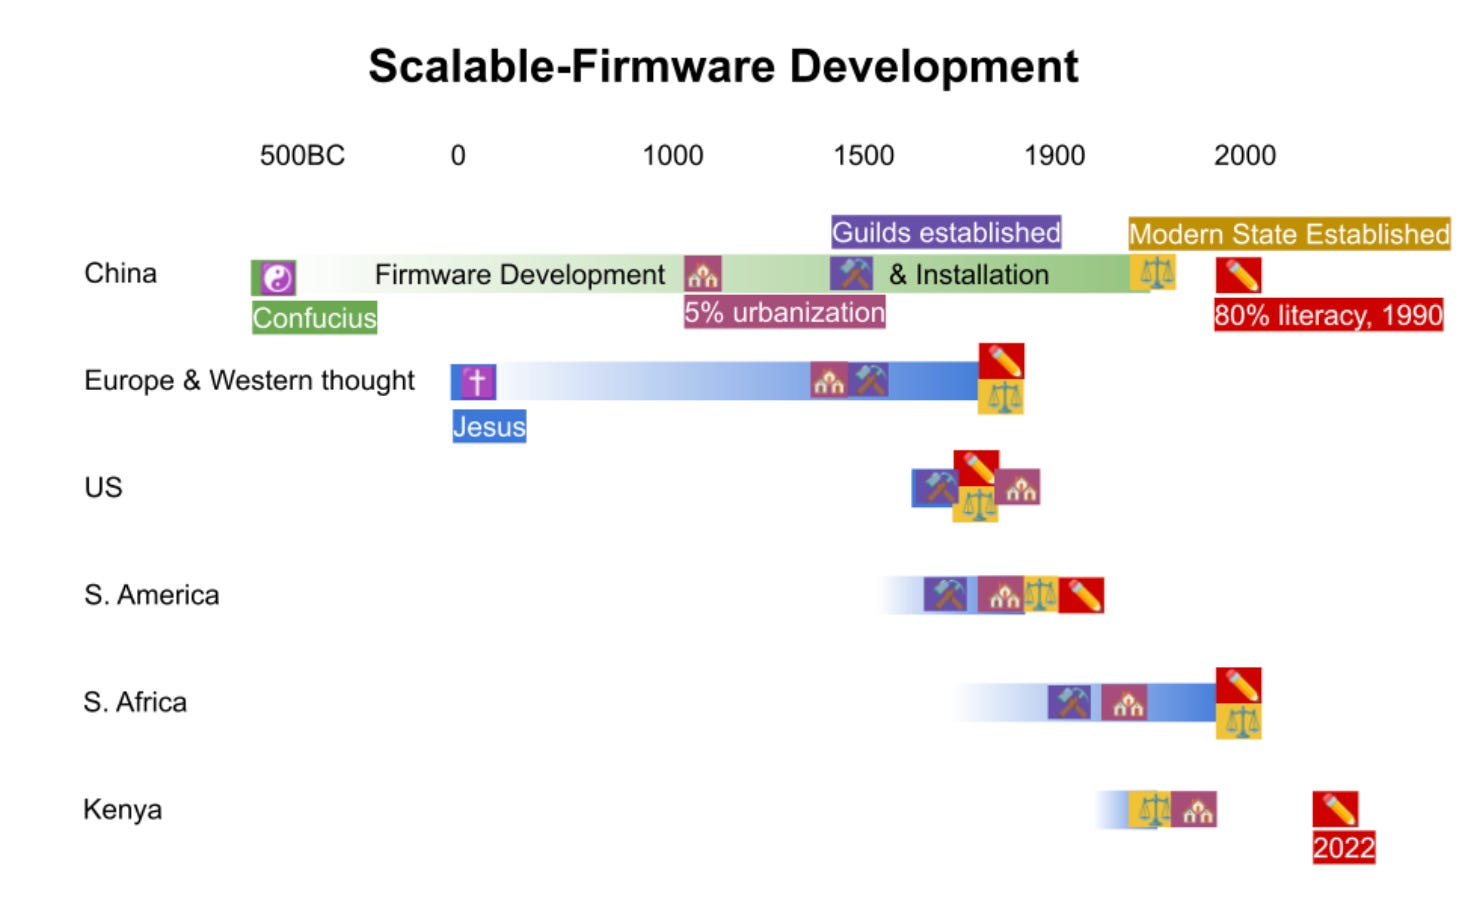Click the S. America row label

(151, 595)
